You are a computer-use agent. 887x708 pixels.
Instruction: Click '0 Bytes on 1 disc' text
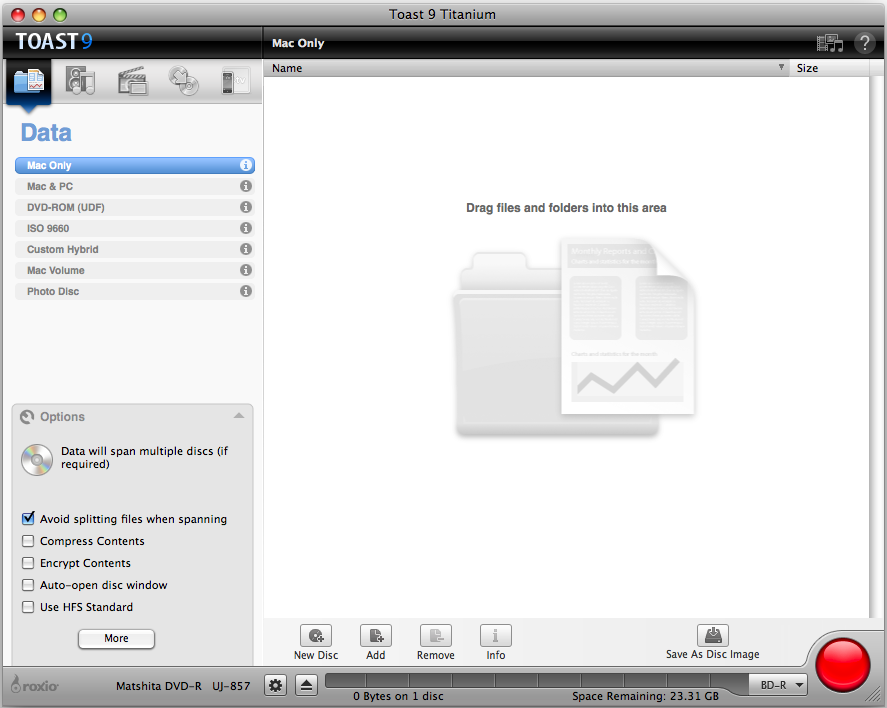tap(398, 696)
